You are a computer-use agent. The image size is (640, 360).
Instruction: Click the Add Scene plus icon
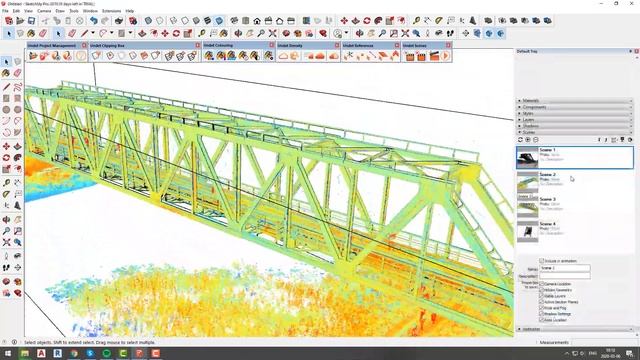528,140
